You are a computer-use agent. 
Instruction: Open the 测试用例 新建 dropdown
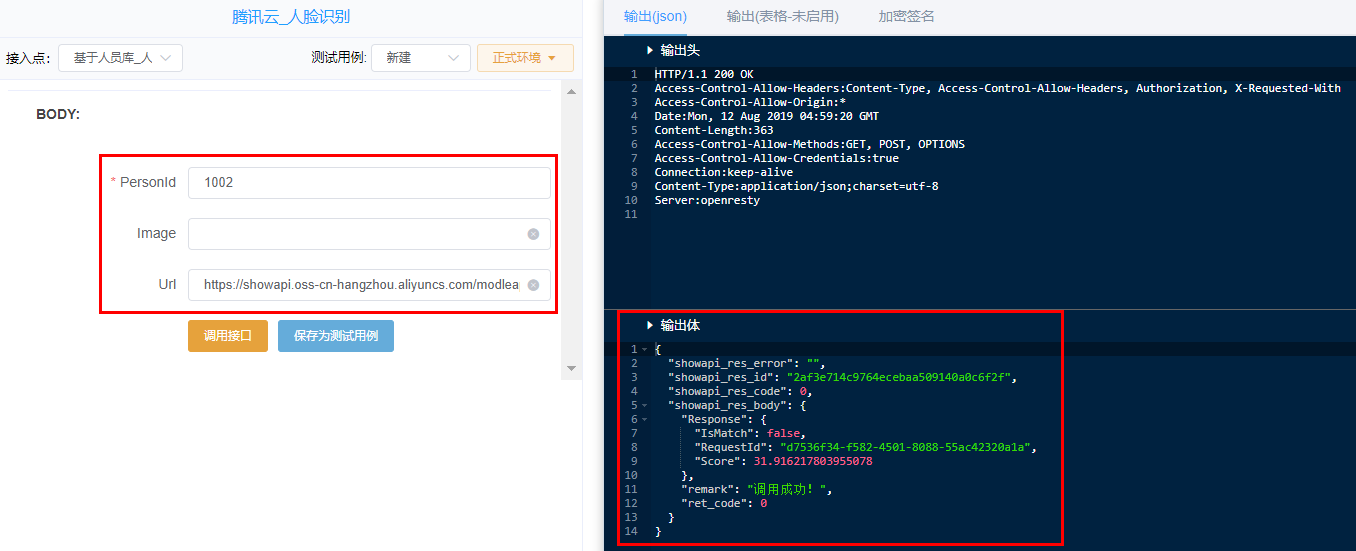pos(421,58)
